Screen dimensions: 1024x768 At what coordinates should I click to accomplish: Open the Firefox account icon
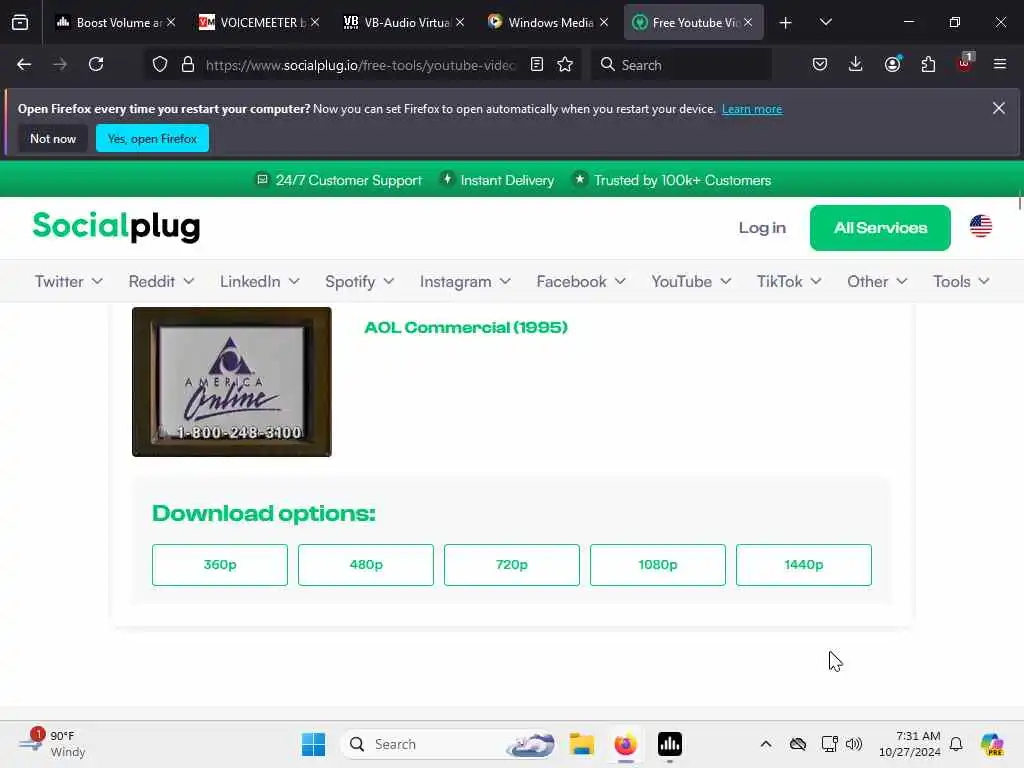coord(892,64)
